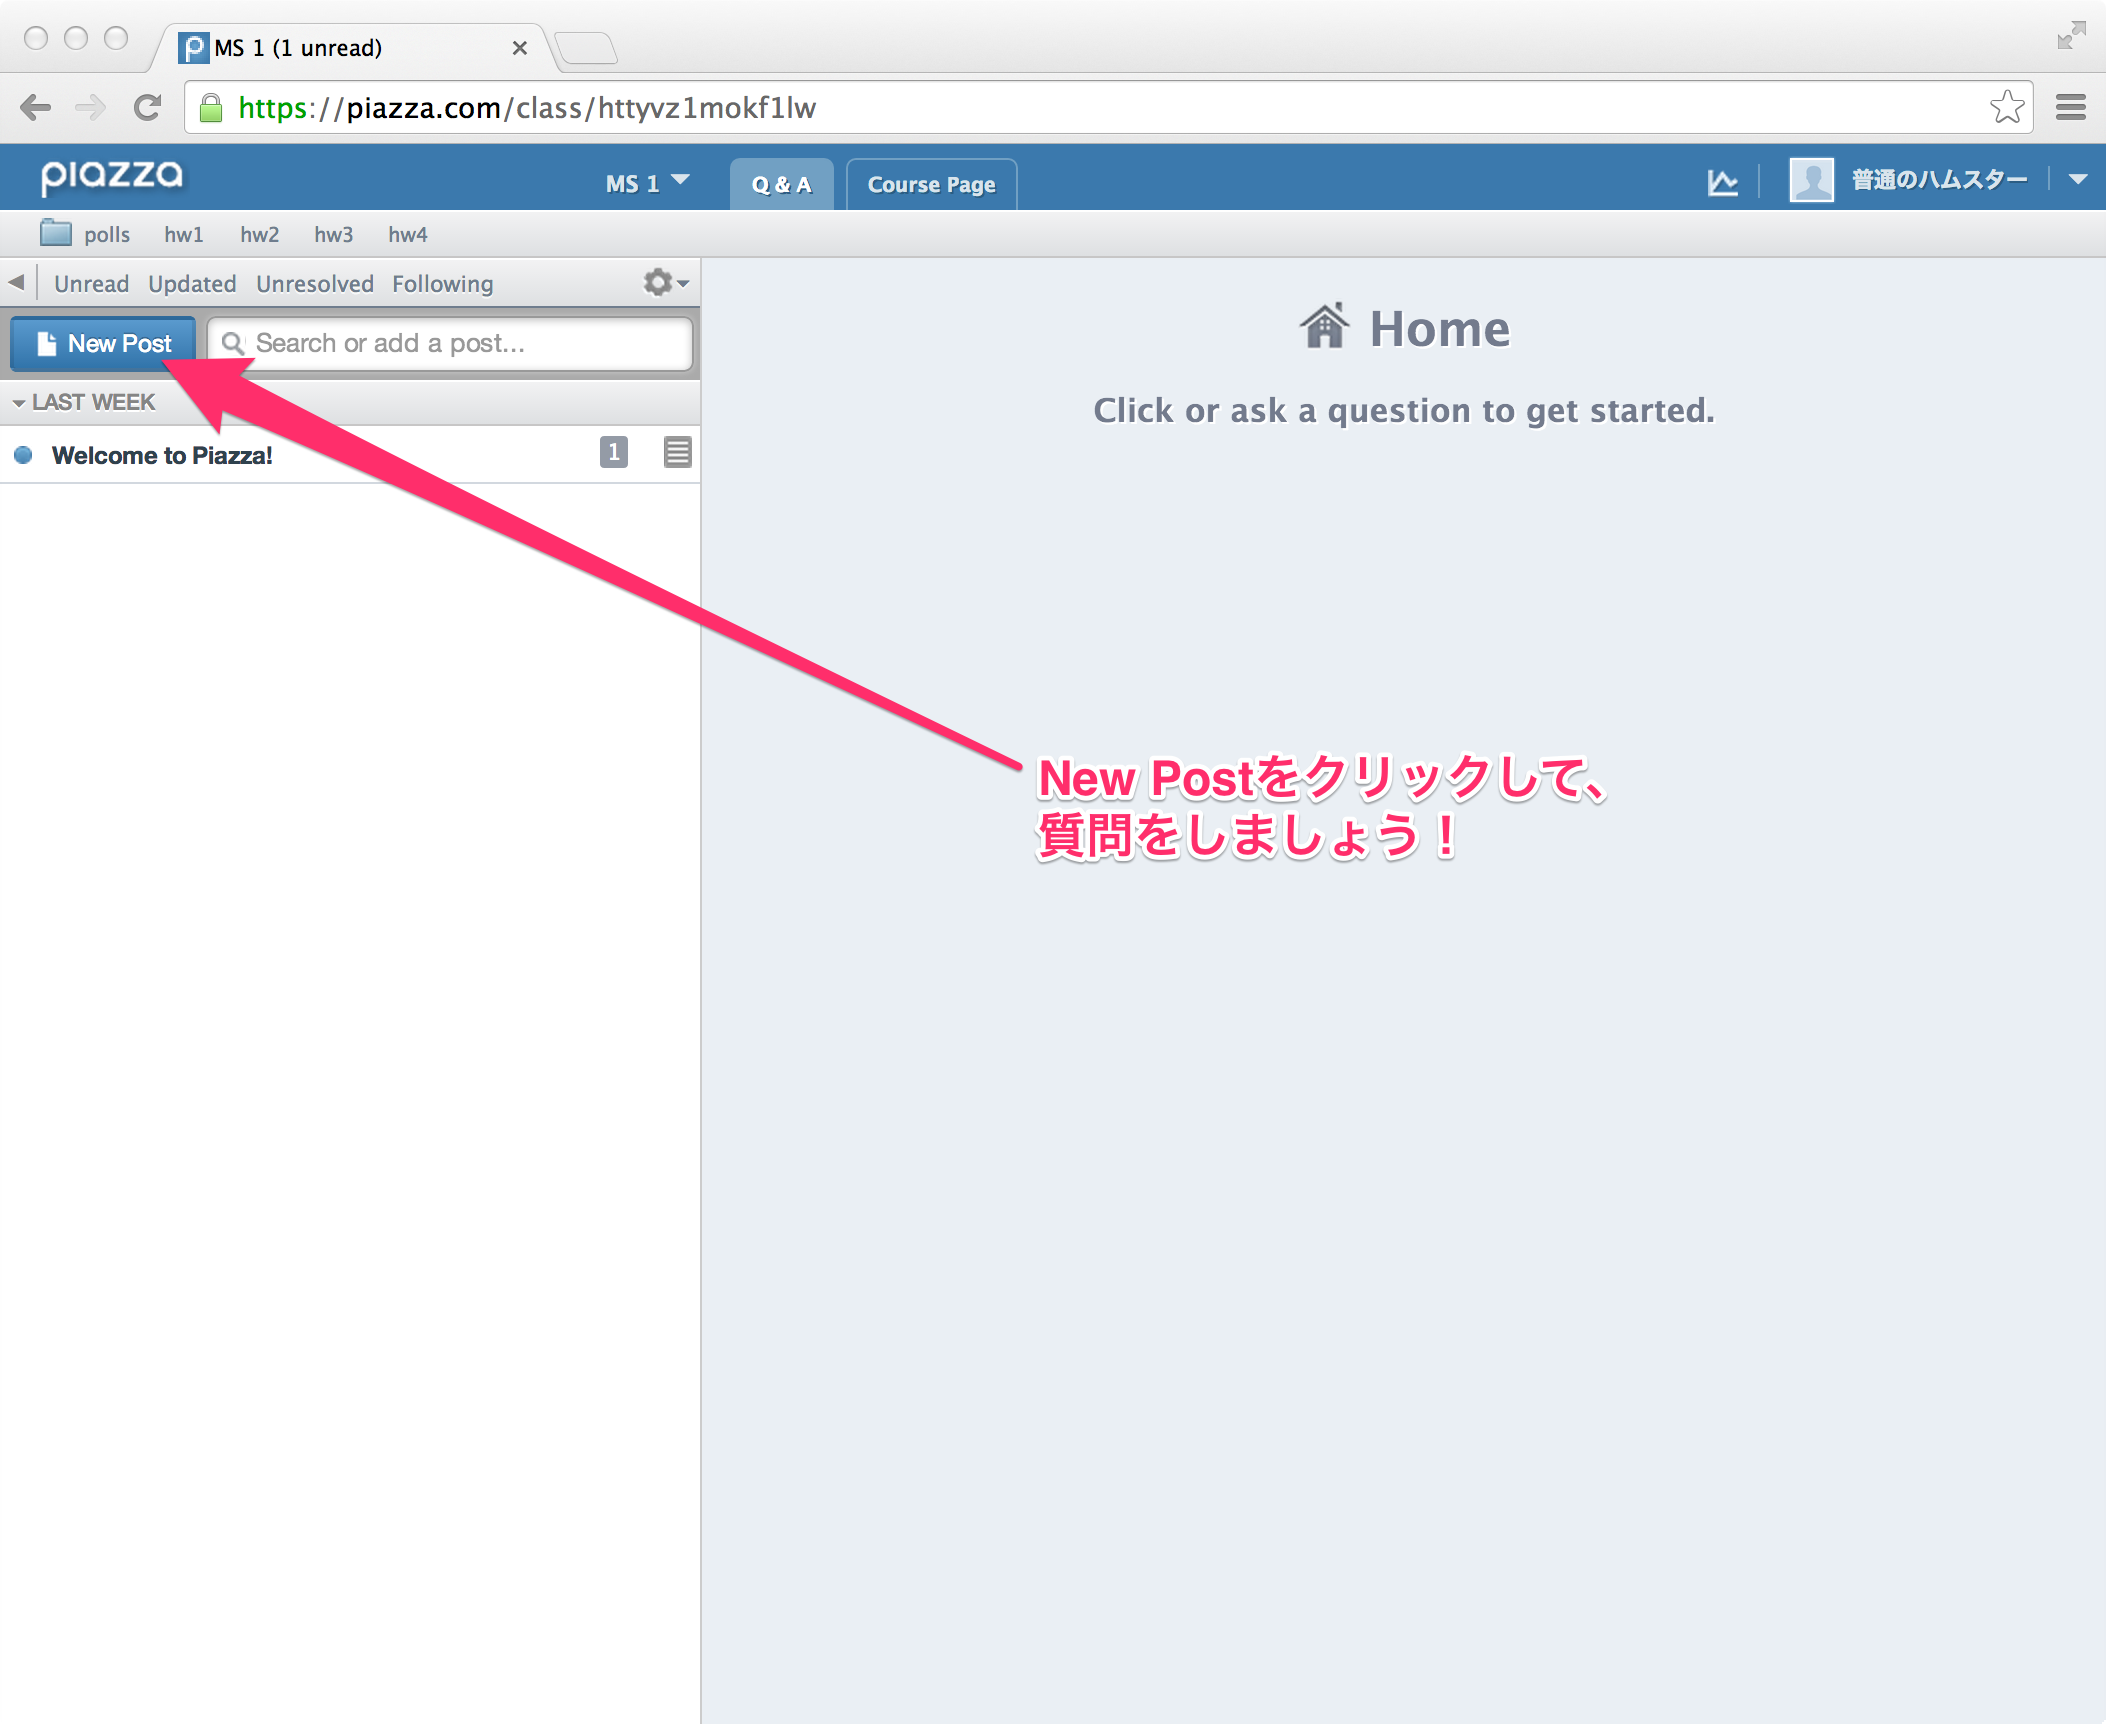2106x1724 pixels.
Task: Select the hw3 folder tab
Action: [x=334, y=234]
